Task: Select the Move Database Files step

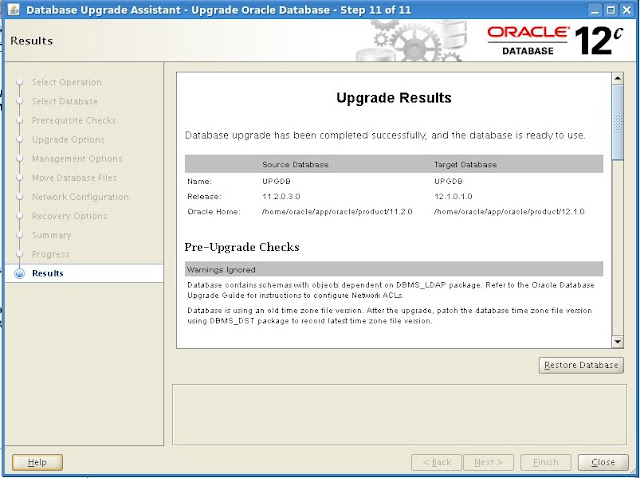Action: pos(74,178)
